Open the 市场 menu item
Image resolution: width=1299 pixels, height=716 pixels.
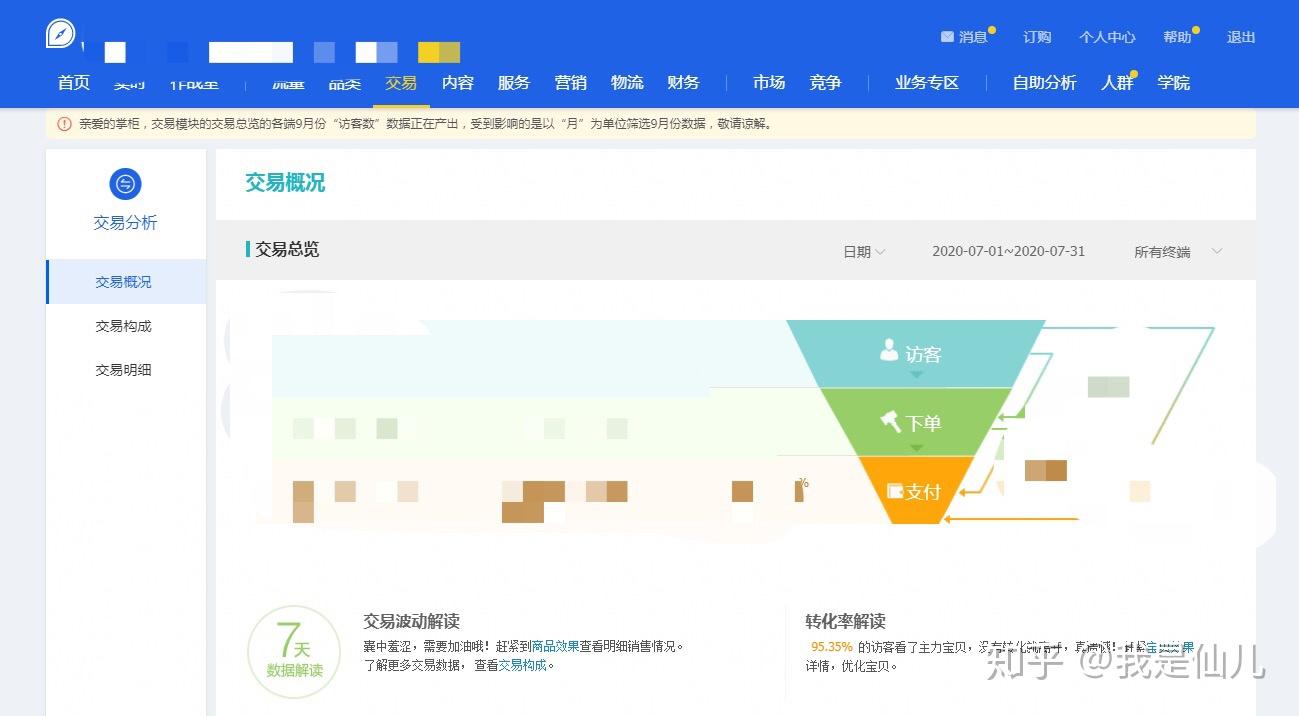[x=769, y=83]
